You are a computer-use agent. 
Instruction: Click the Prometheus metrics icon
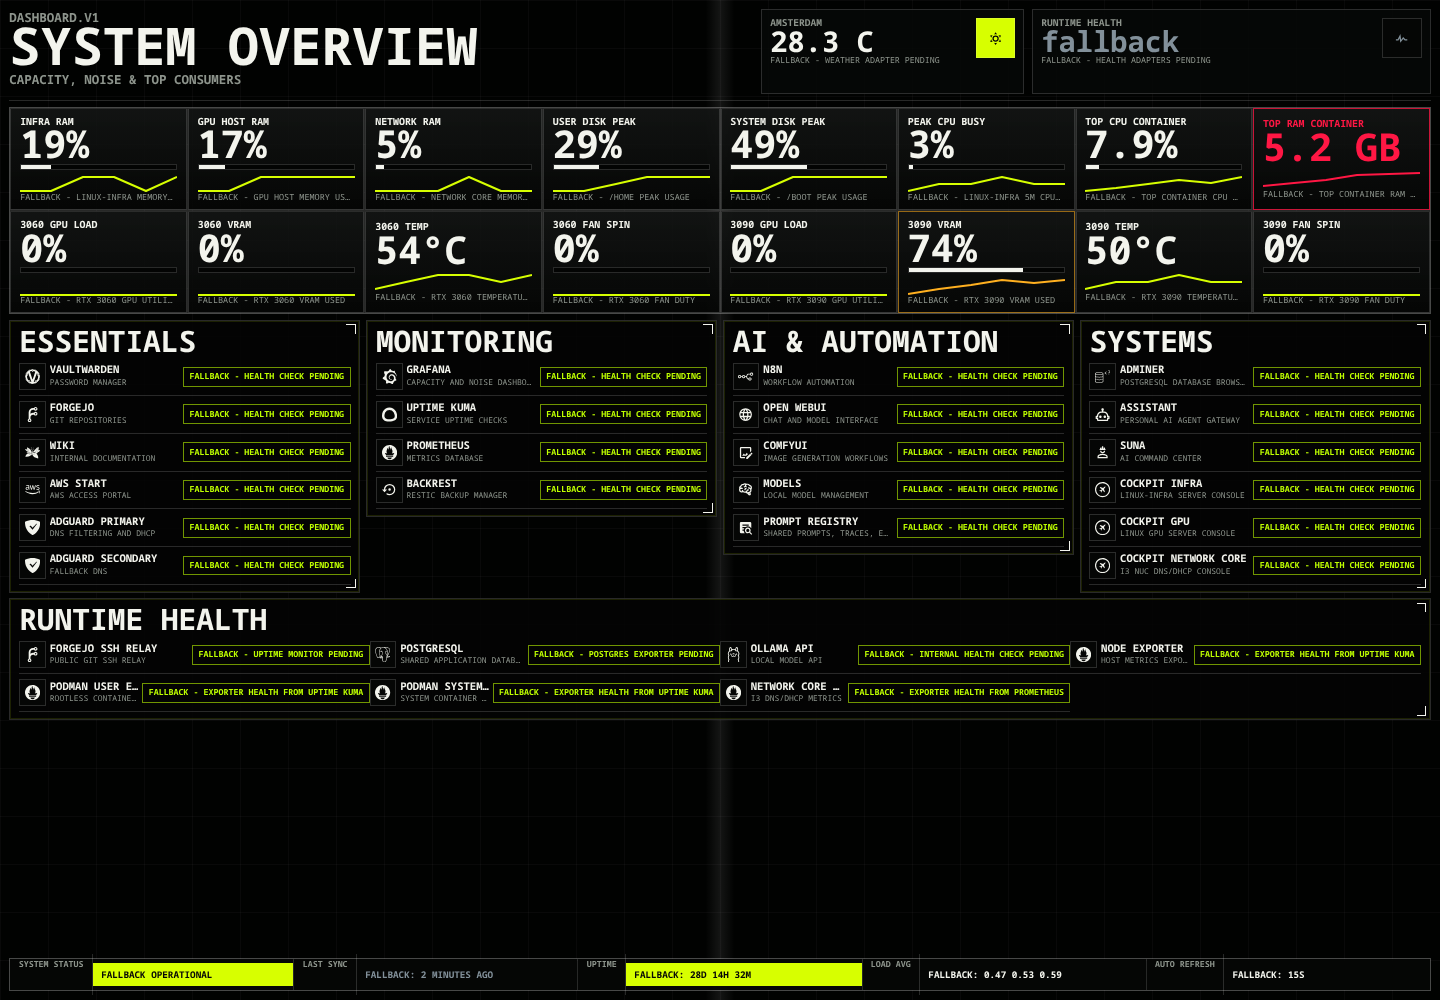(389, 452)
